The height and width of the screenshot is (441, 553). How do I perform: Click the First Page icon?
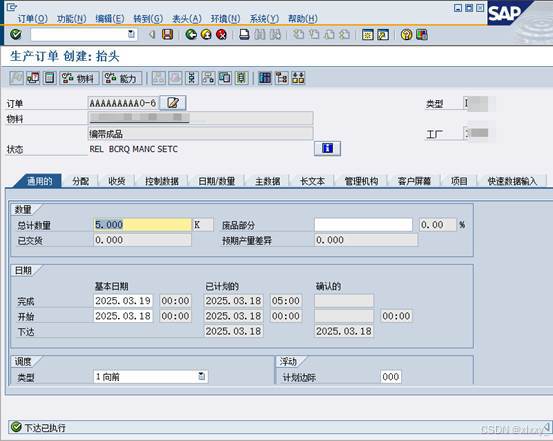point(299,35)
